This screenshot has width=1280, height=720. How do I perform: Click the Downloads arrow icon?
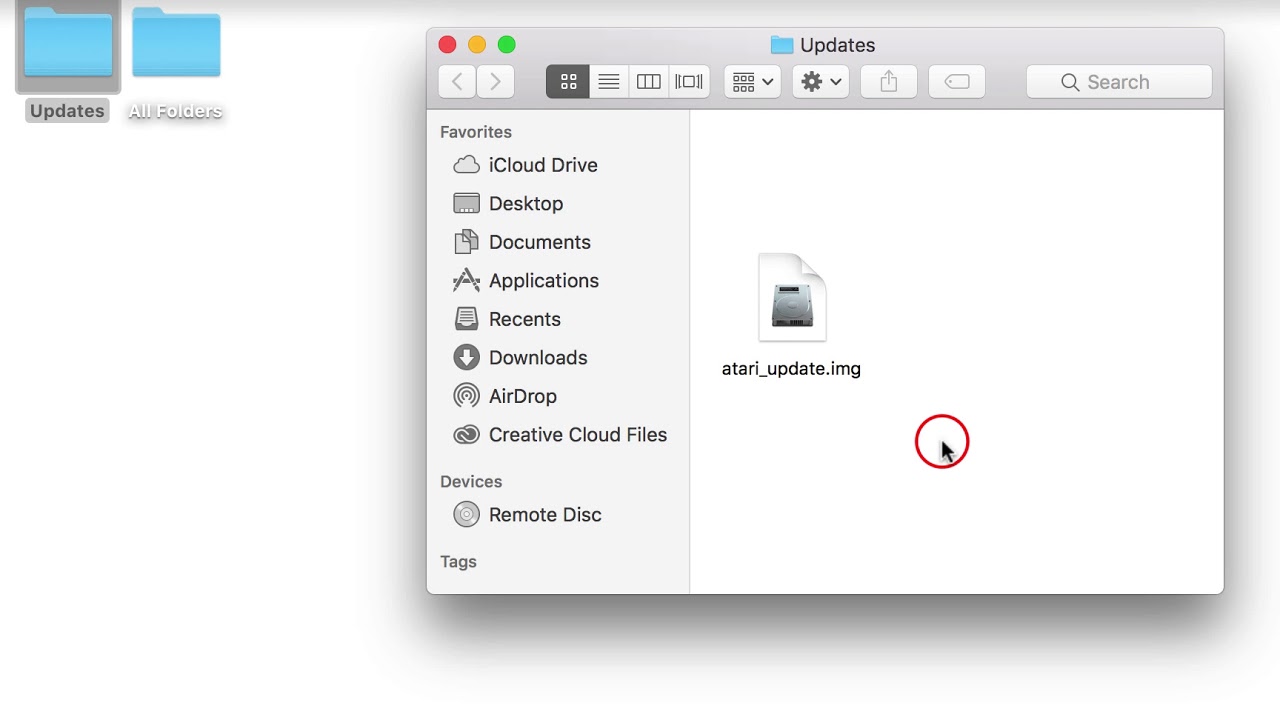click(x=466, y=358)
